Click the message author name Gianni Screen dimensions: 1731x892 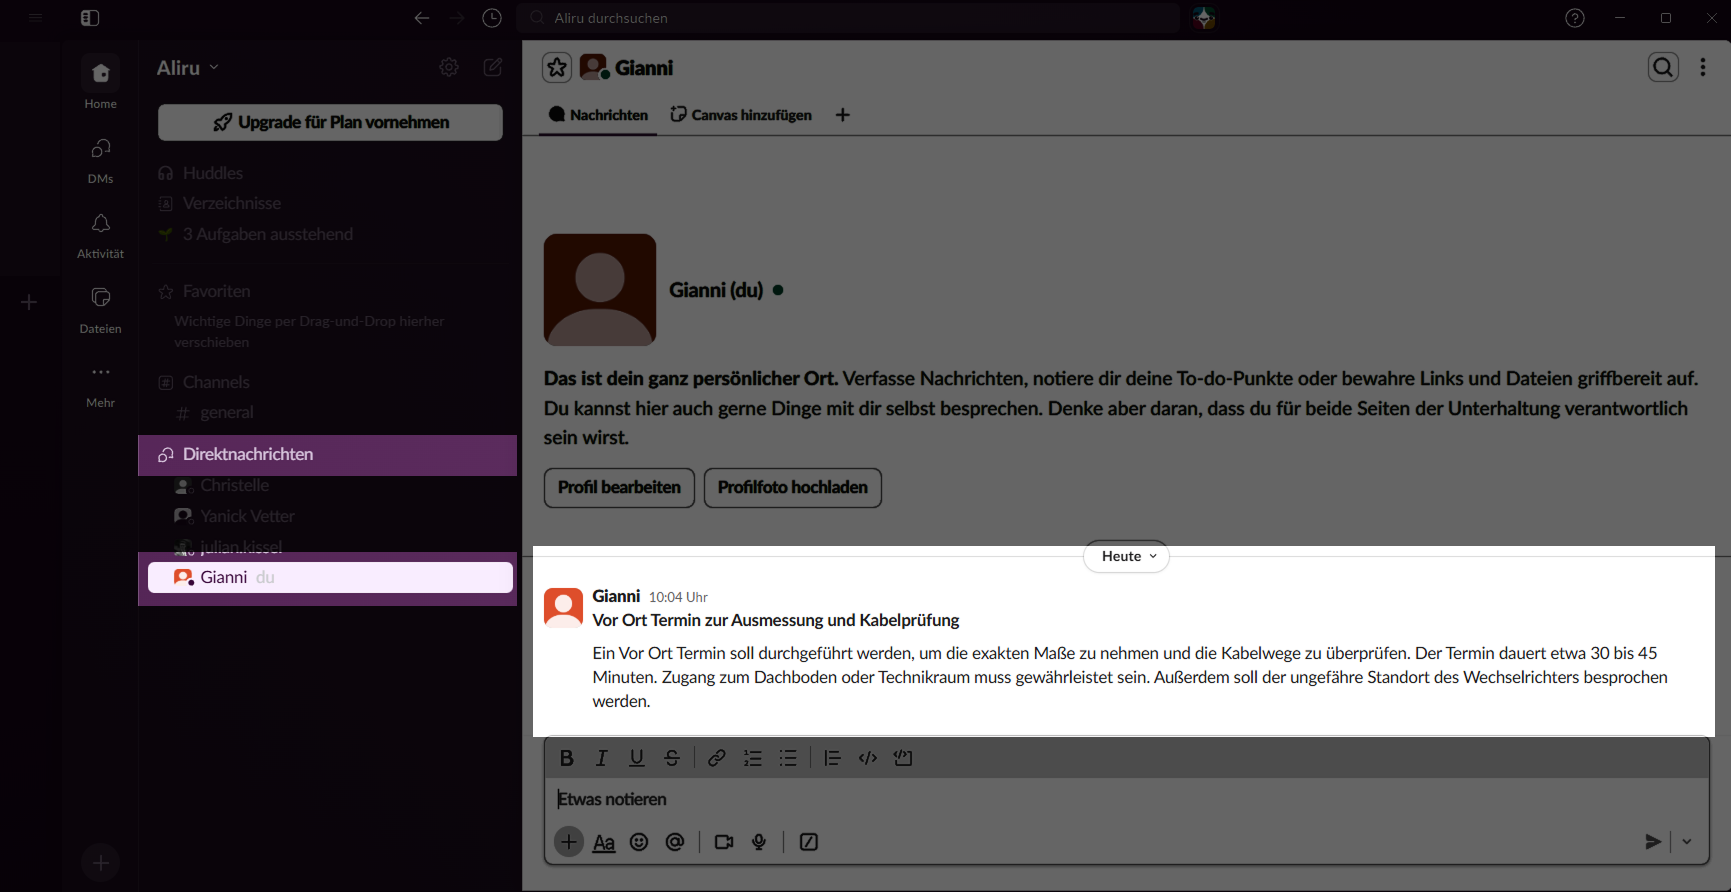pos(616,596)
